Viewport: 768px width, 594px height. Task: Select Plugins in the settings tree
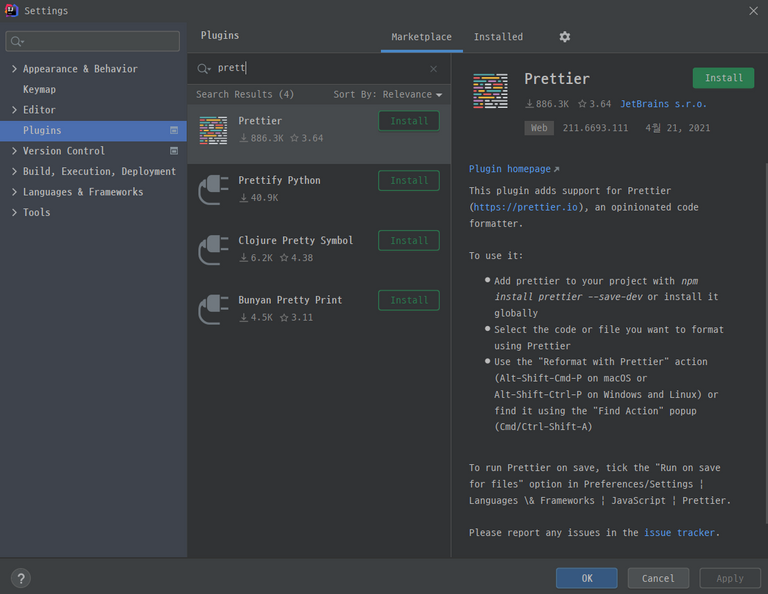click(x=93, y=131)
